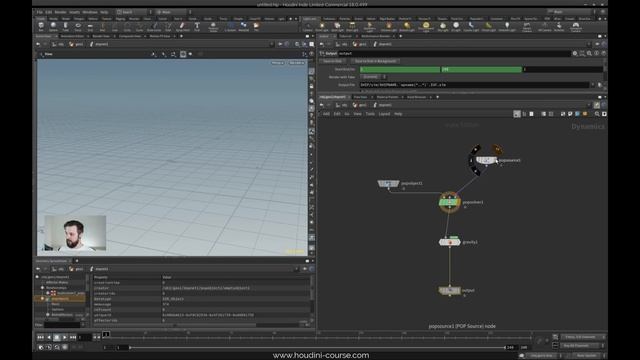This screenshot has width=640, height=360.
Task: Open output file chooser icon
Action: pyautogui.click(x=600, y=85)
